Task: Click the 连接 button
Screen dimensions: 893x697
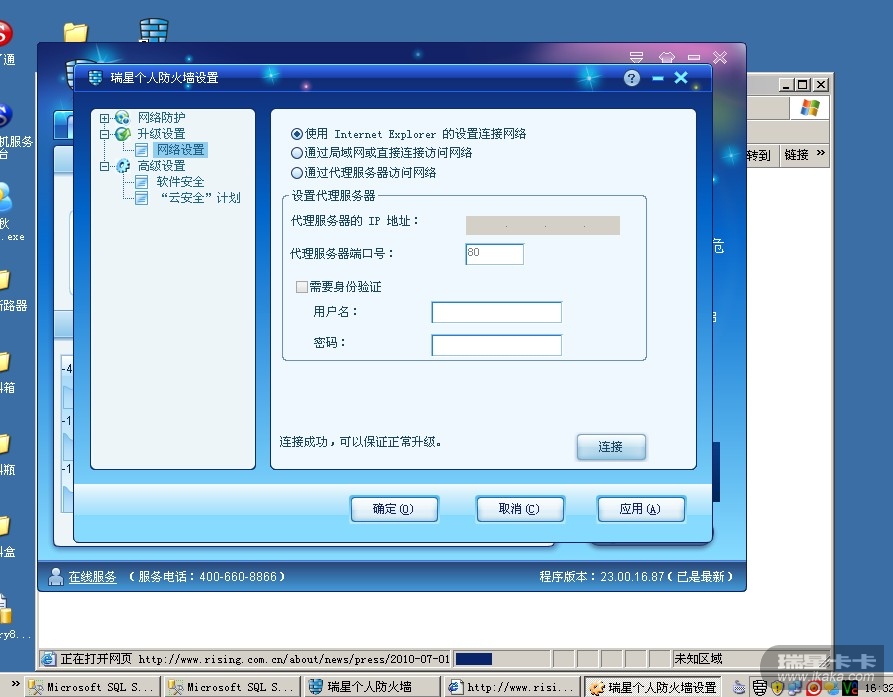Action: [611, 447]
